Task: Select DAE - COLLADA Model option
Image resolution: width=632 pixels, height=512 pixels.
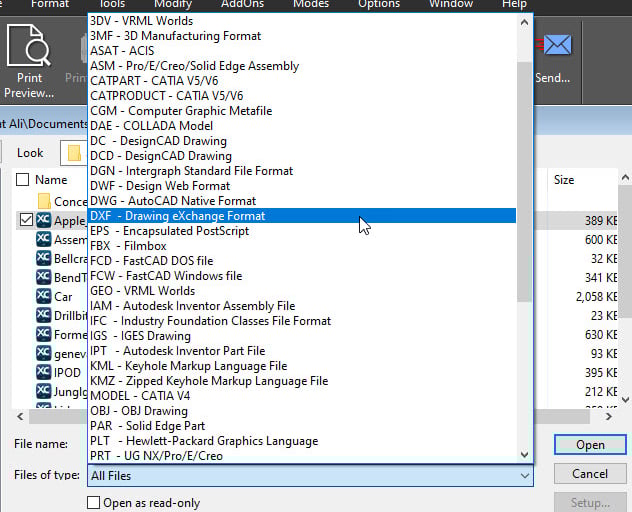Action: click(x=302, y=126)
